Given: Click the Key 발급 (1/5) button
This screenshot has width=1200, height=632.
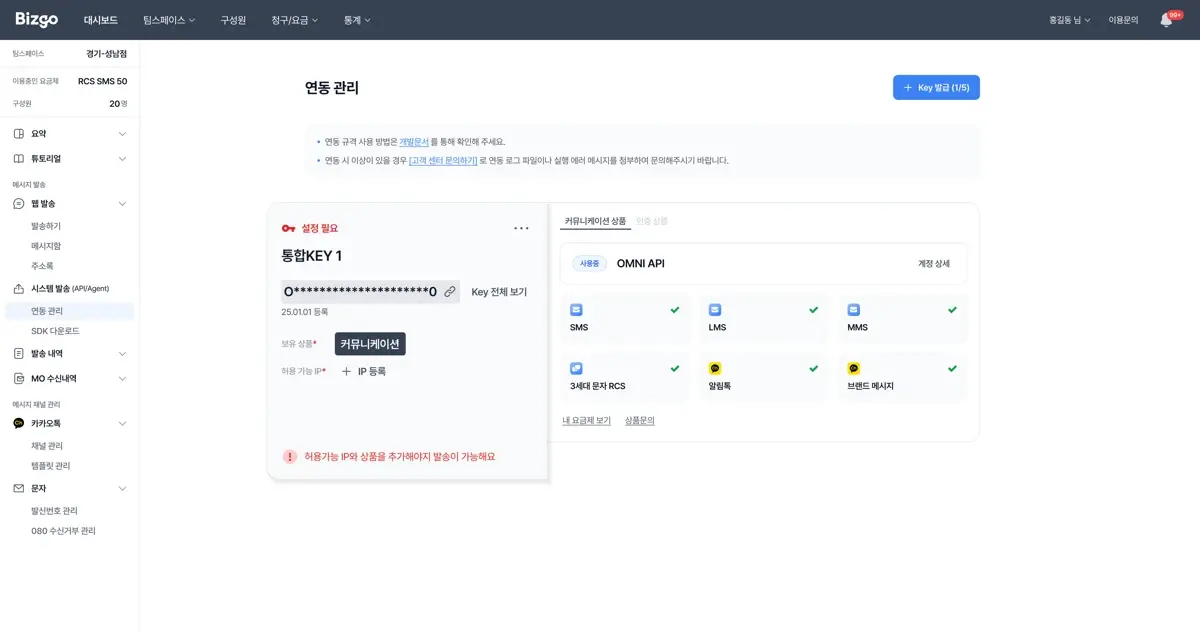Looking at the screenshot, I should [936, 87].
